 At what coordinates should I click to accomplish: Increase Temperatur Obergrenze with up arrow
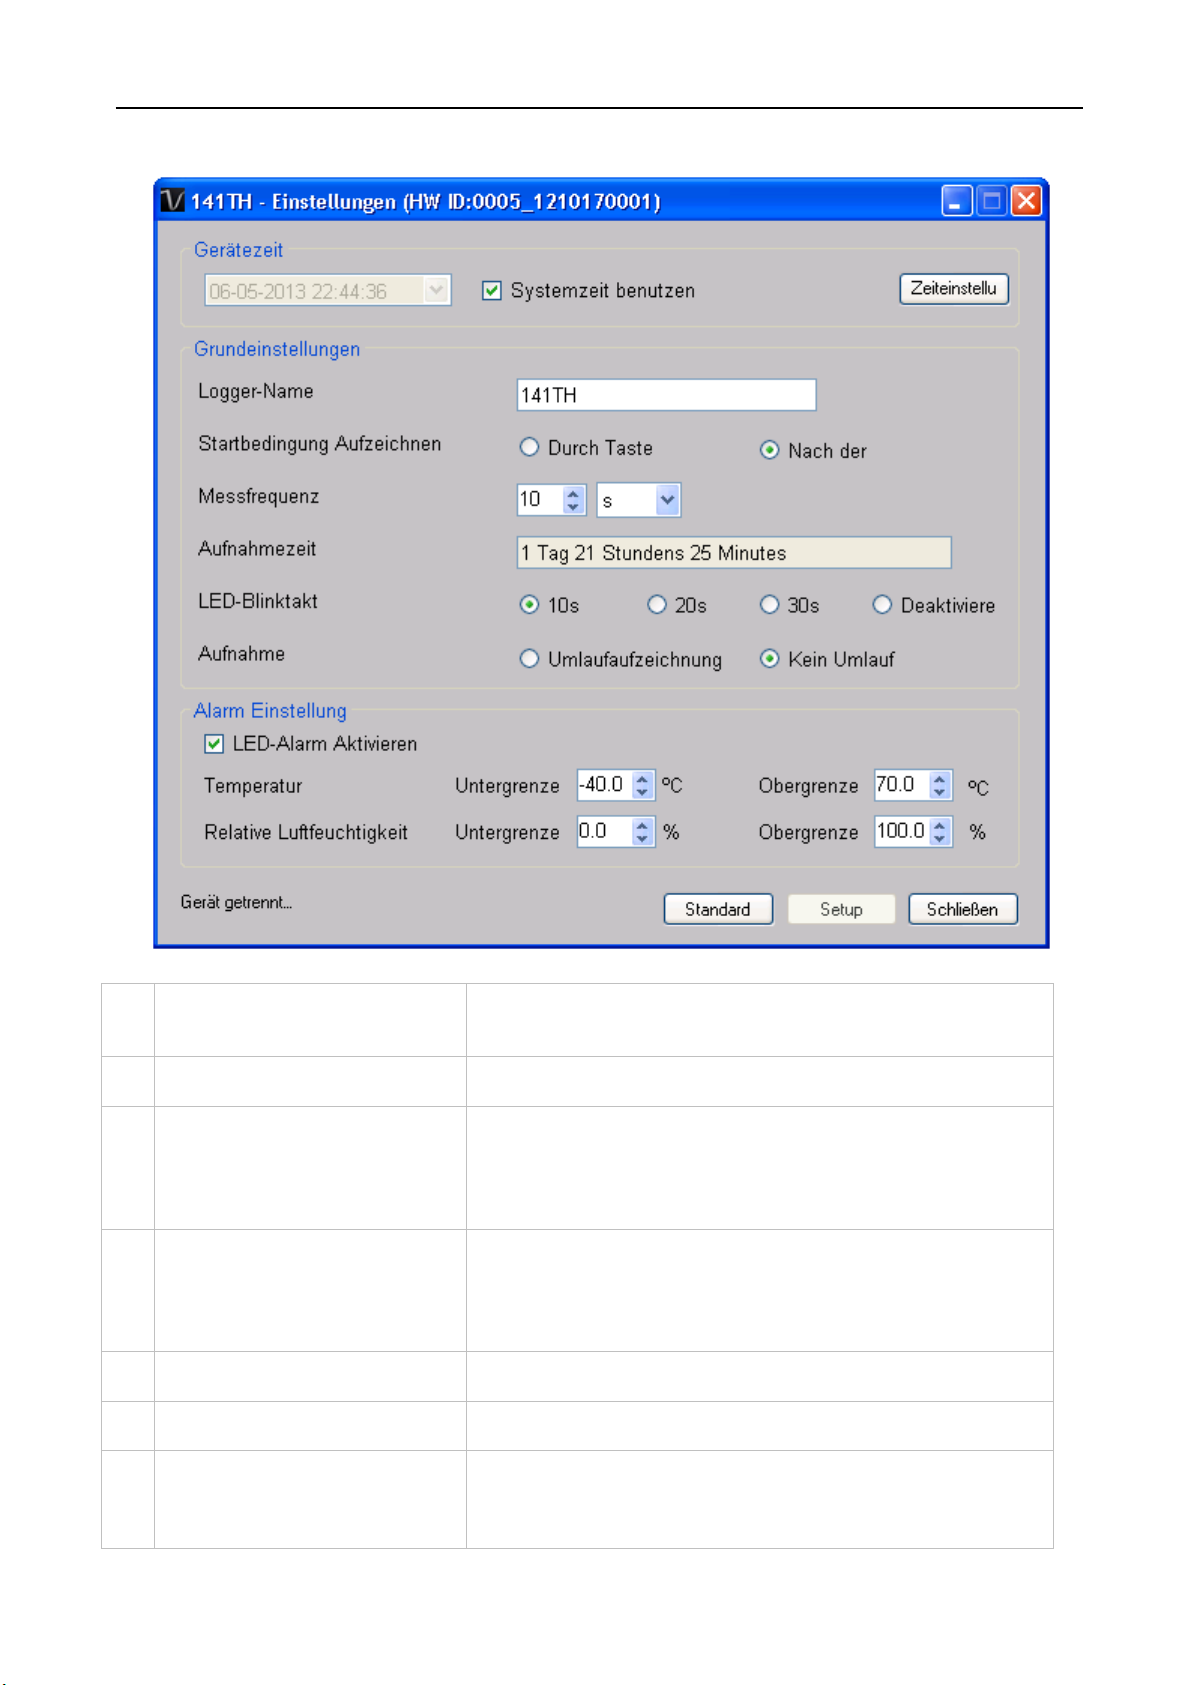[x=940, y=779]
